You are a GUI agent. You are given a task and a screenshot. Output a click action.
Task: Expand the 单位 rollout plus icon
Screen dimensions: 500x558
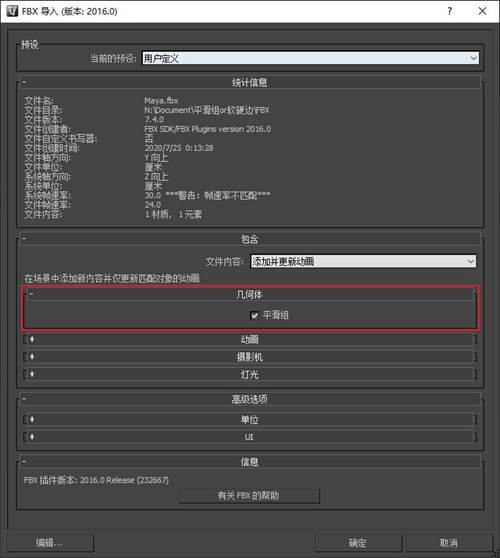[32, 420]
